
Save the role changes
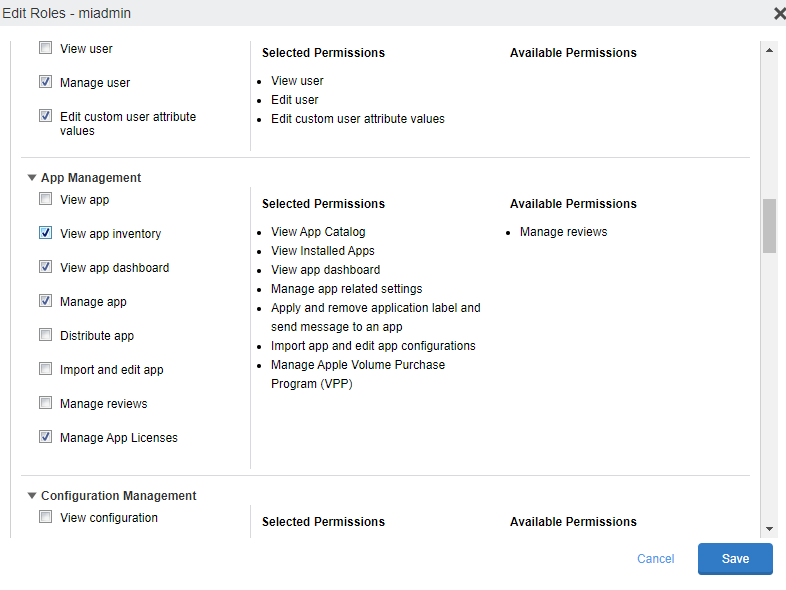[735, 559]
